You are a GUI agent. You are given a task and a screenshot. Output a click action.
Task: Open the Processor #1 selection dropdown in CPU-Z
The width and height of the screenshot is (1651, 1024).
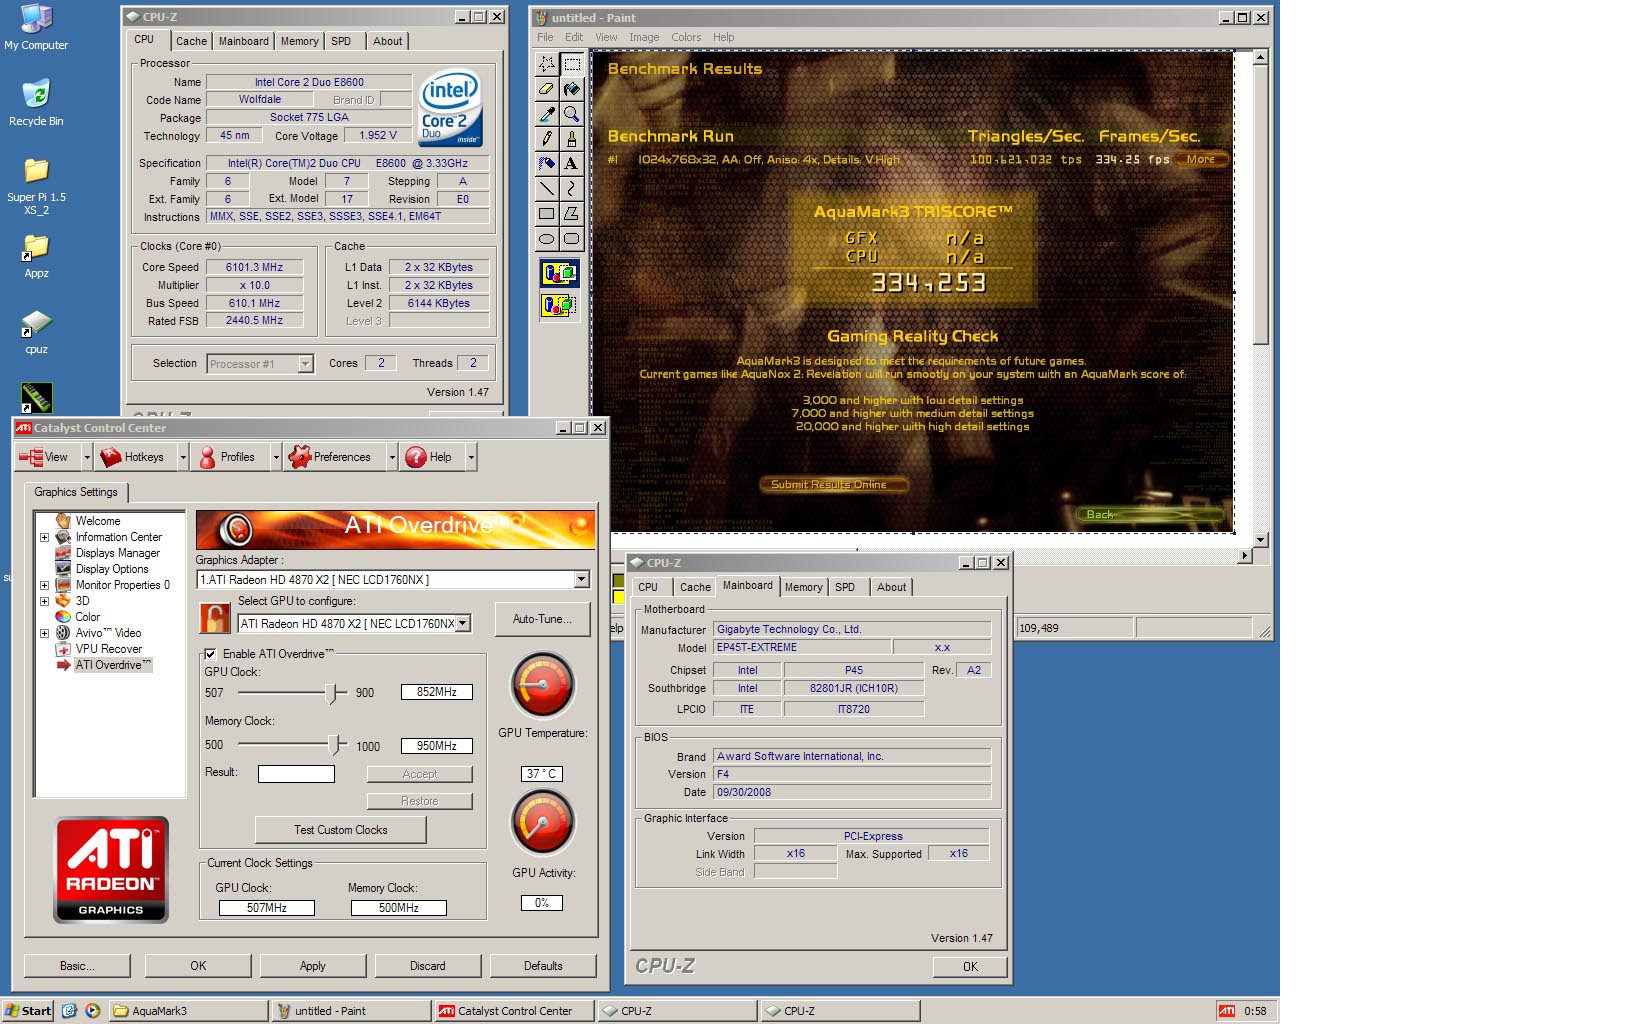coord(305,364)
